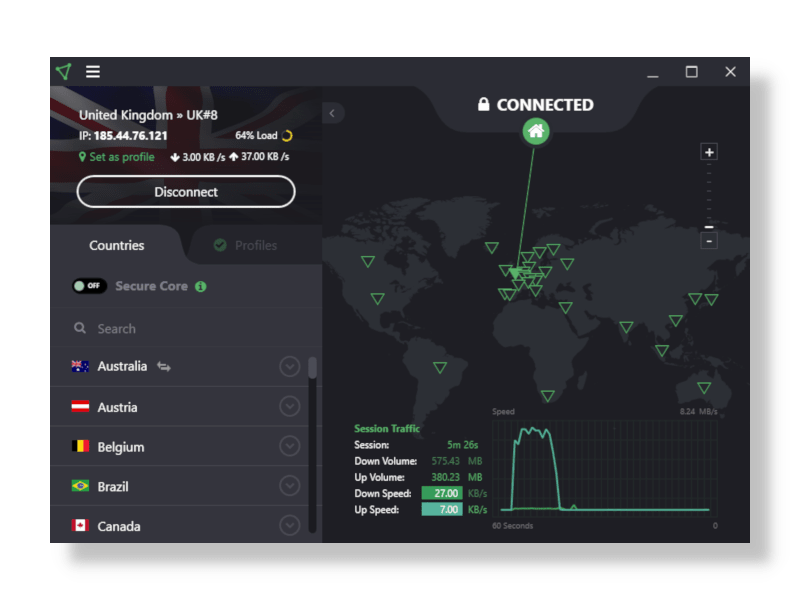Expand the Australia server list
The height and width of the screenshot is (600, 800).
289,366
